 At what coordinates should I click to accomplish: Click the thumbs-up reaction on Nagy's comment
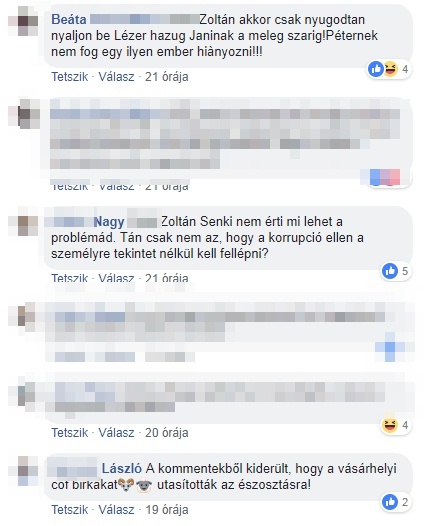click(390, 271)
